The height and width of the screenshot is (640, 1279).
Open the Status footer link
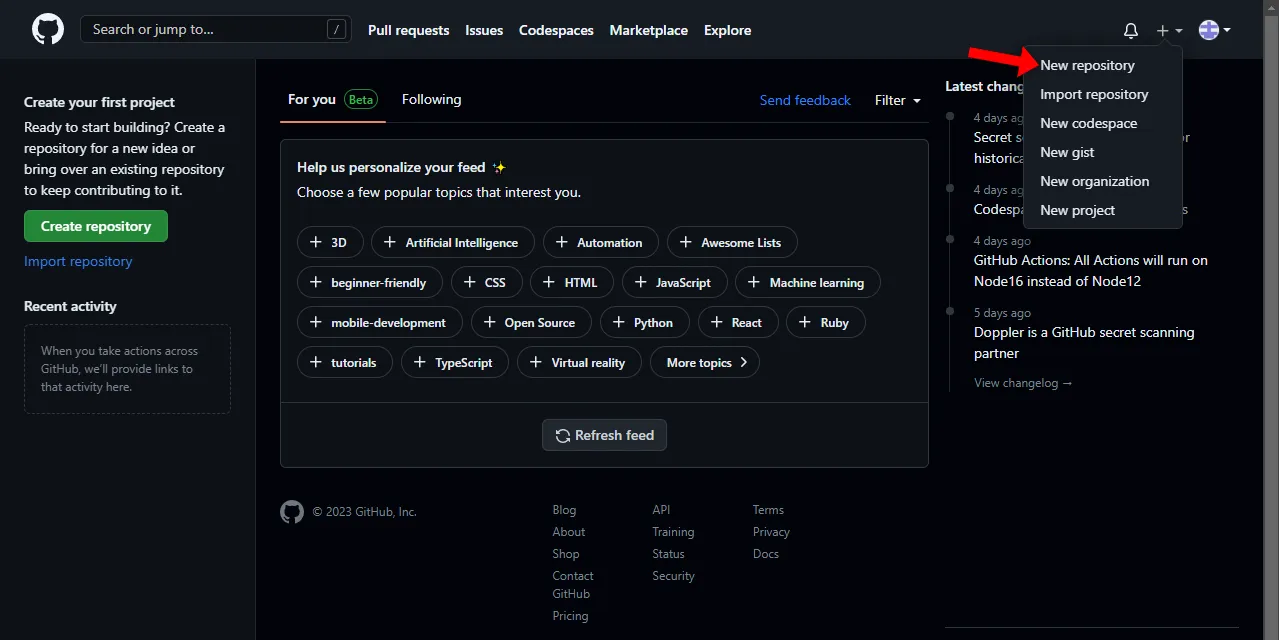[x=669, y=554]
